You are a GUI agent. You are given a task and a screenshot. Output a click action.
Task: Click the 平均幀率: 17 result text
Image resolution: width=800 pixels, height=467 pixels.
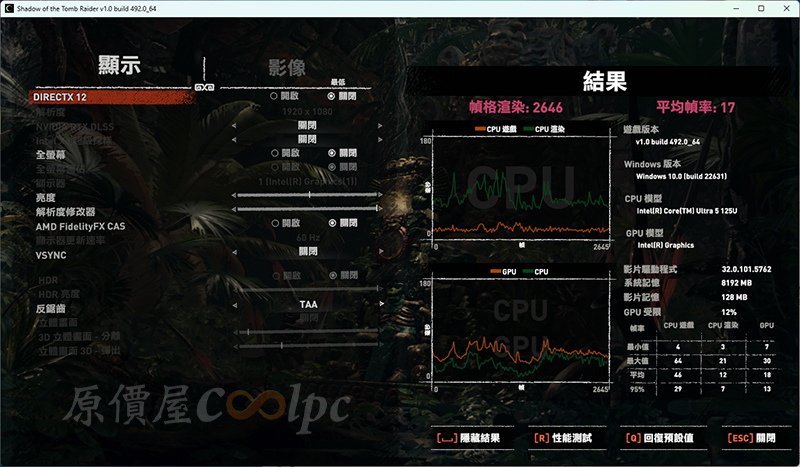click(x=695, y=107)
